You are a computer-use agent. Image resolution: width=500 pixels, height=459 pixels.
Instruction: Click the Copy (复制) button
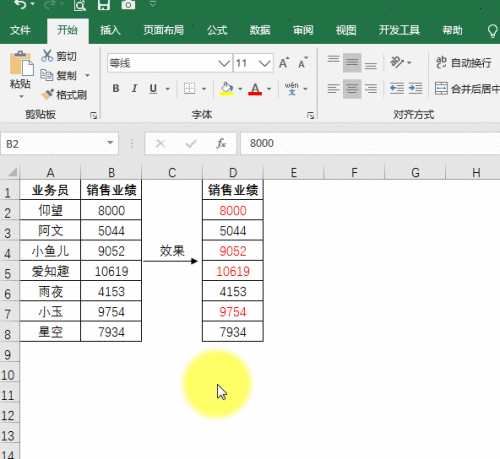(58, 75)
